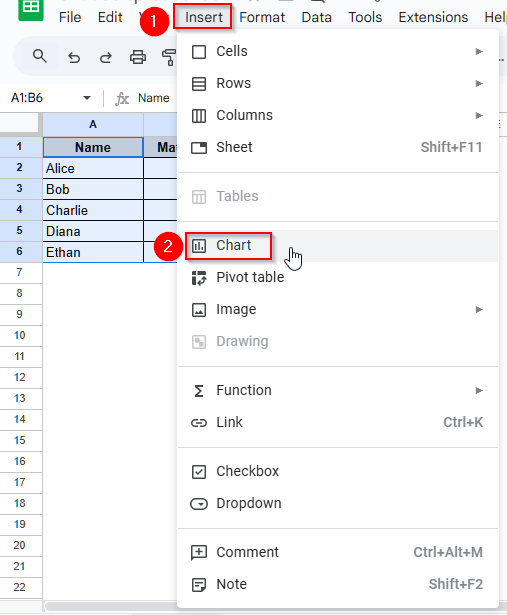This screenshot has height=615, width=507.
Task: Click the search magnifier toolbar icon
Action: (x=39, y=57)
